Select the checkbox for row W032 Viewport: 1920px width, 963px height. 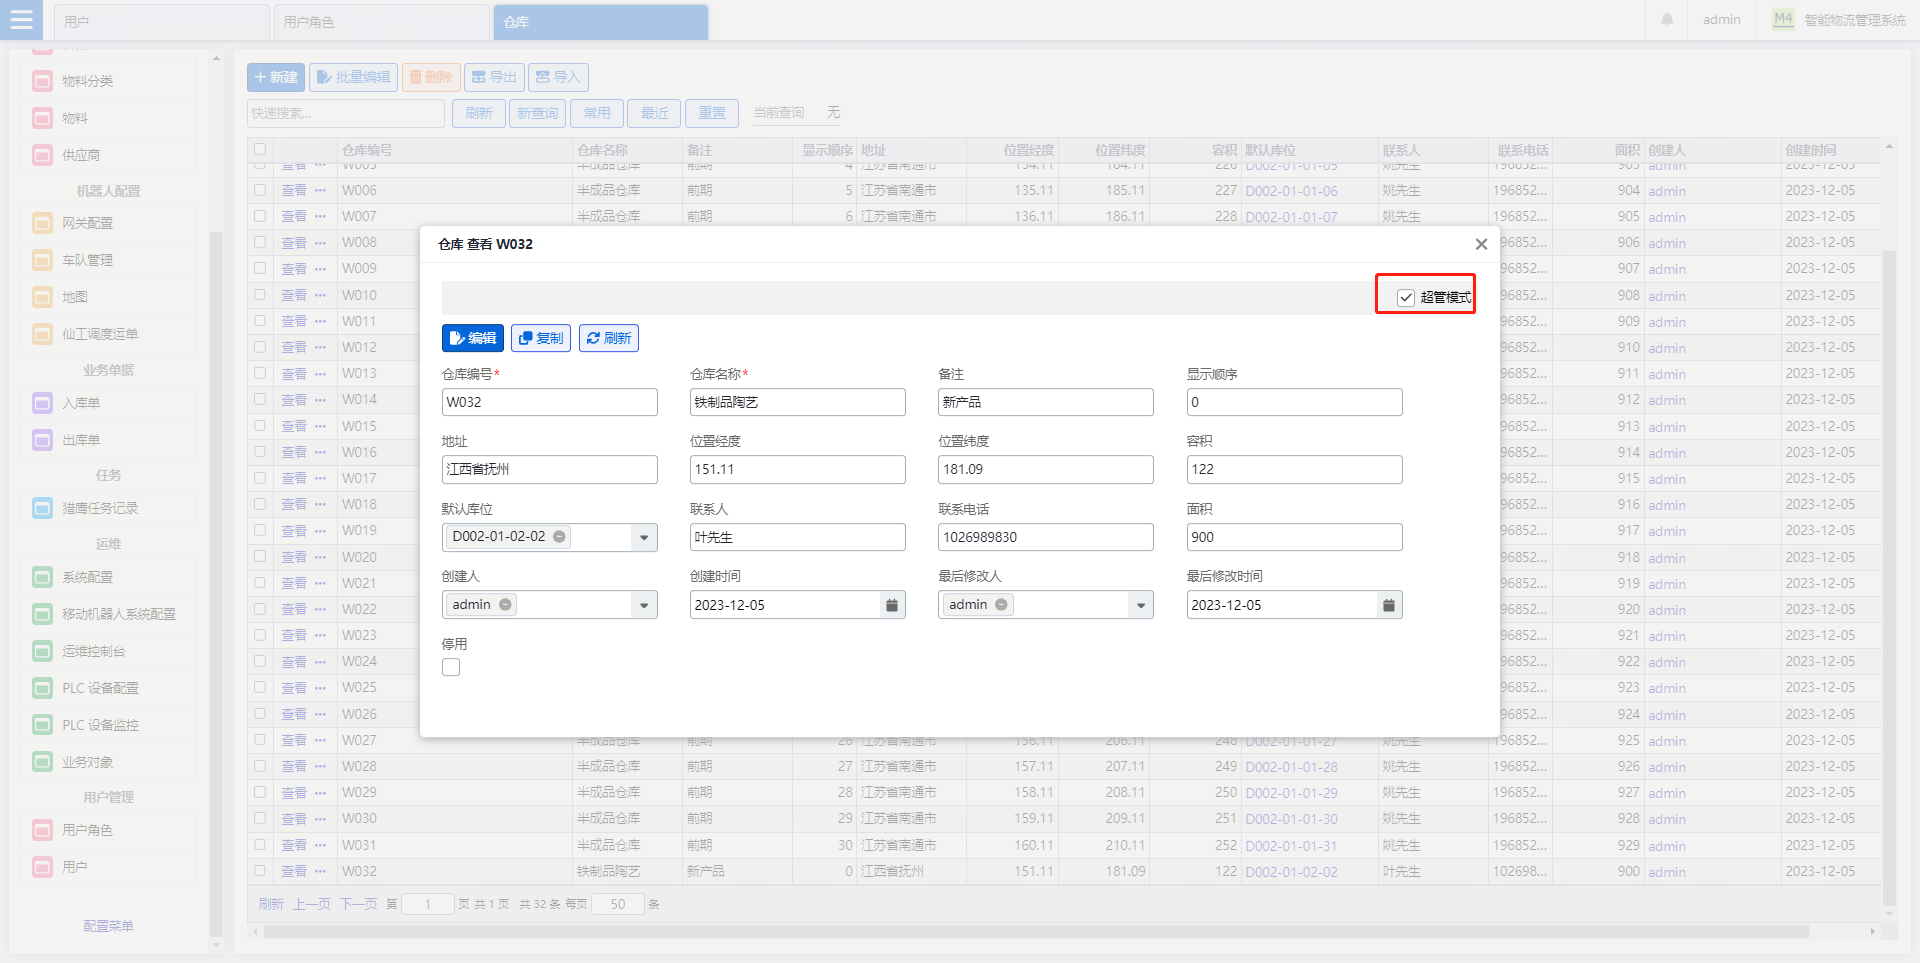[260, 871]
